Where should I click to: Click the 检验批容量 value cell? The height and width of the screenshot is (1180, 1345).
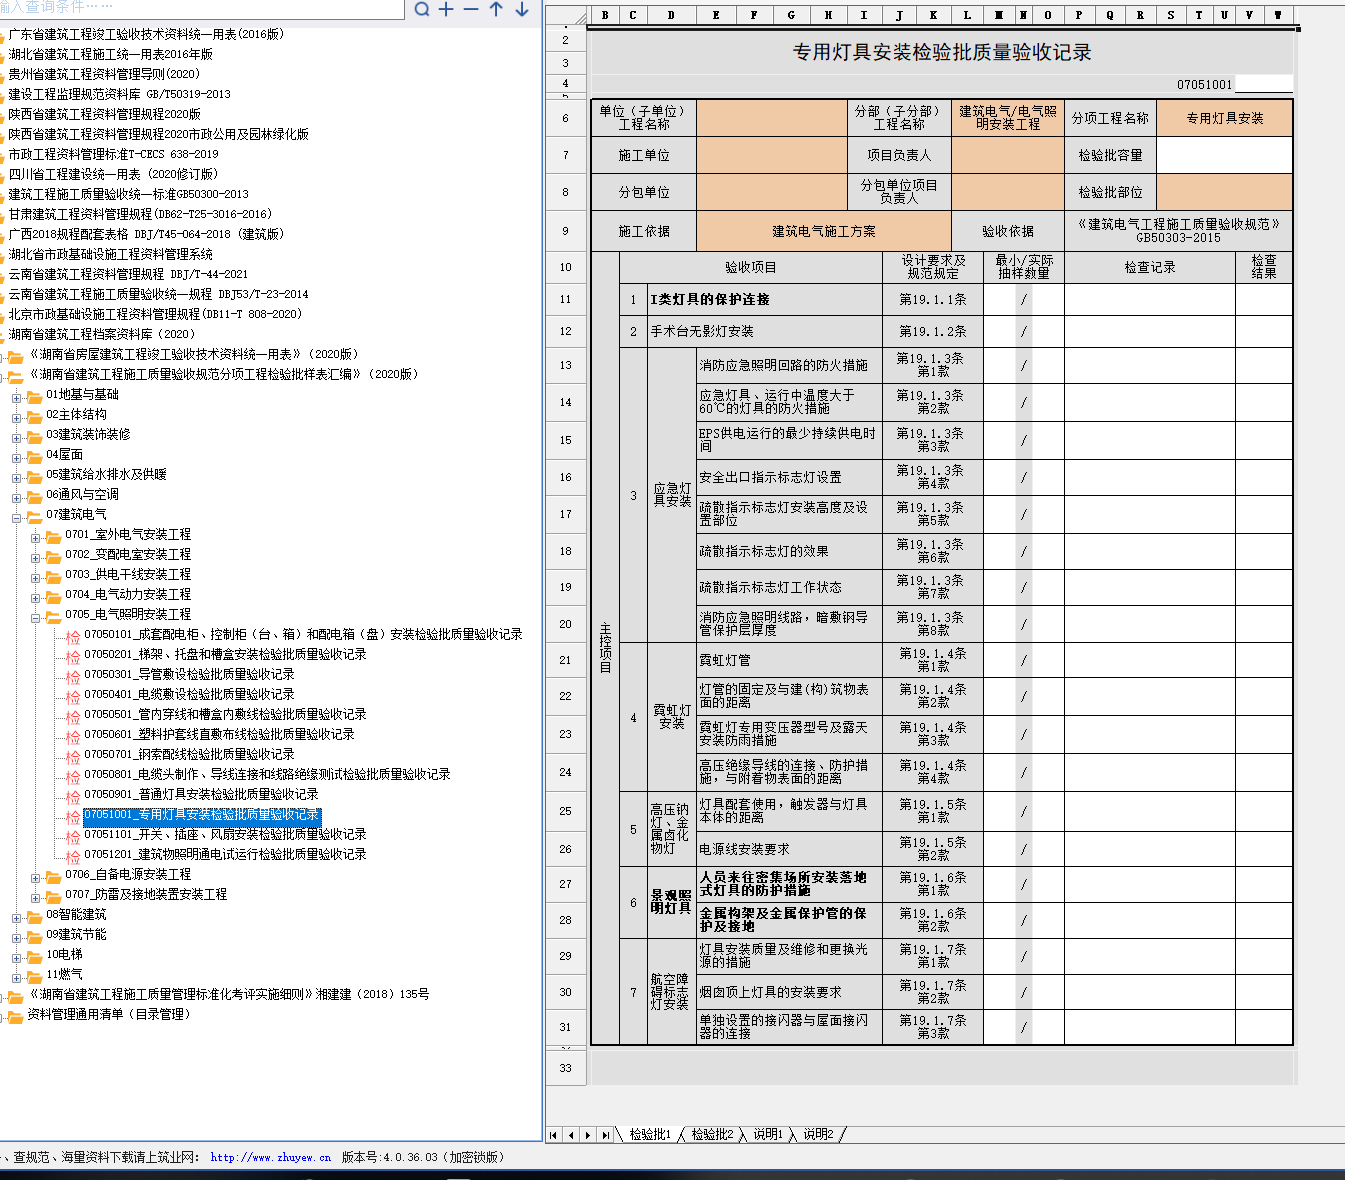pyautogui.click(x=1224, y=155)
